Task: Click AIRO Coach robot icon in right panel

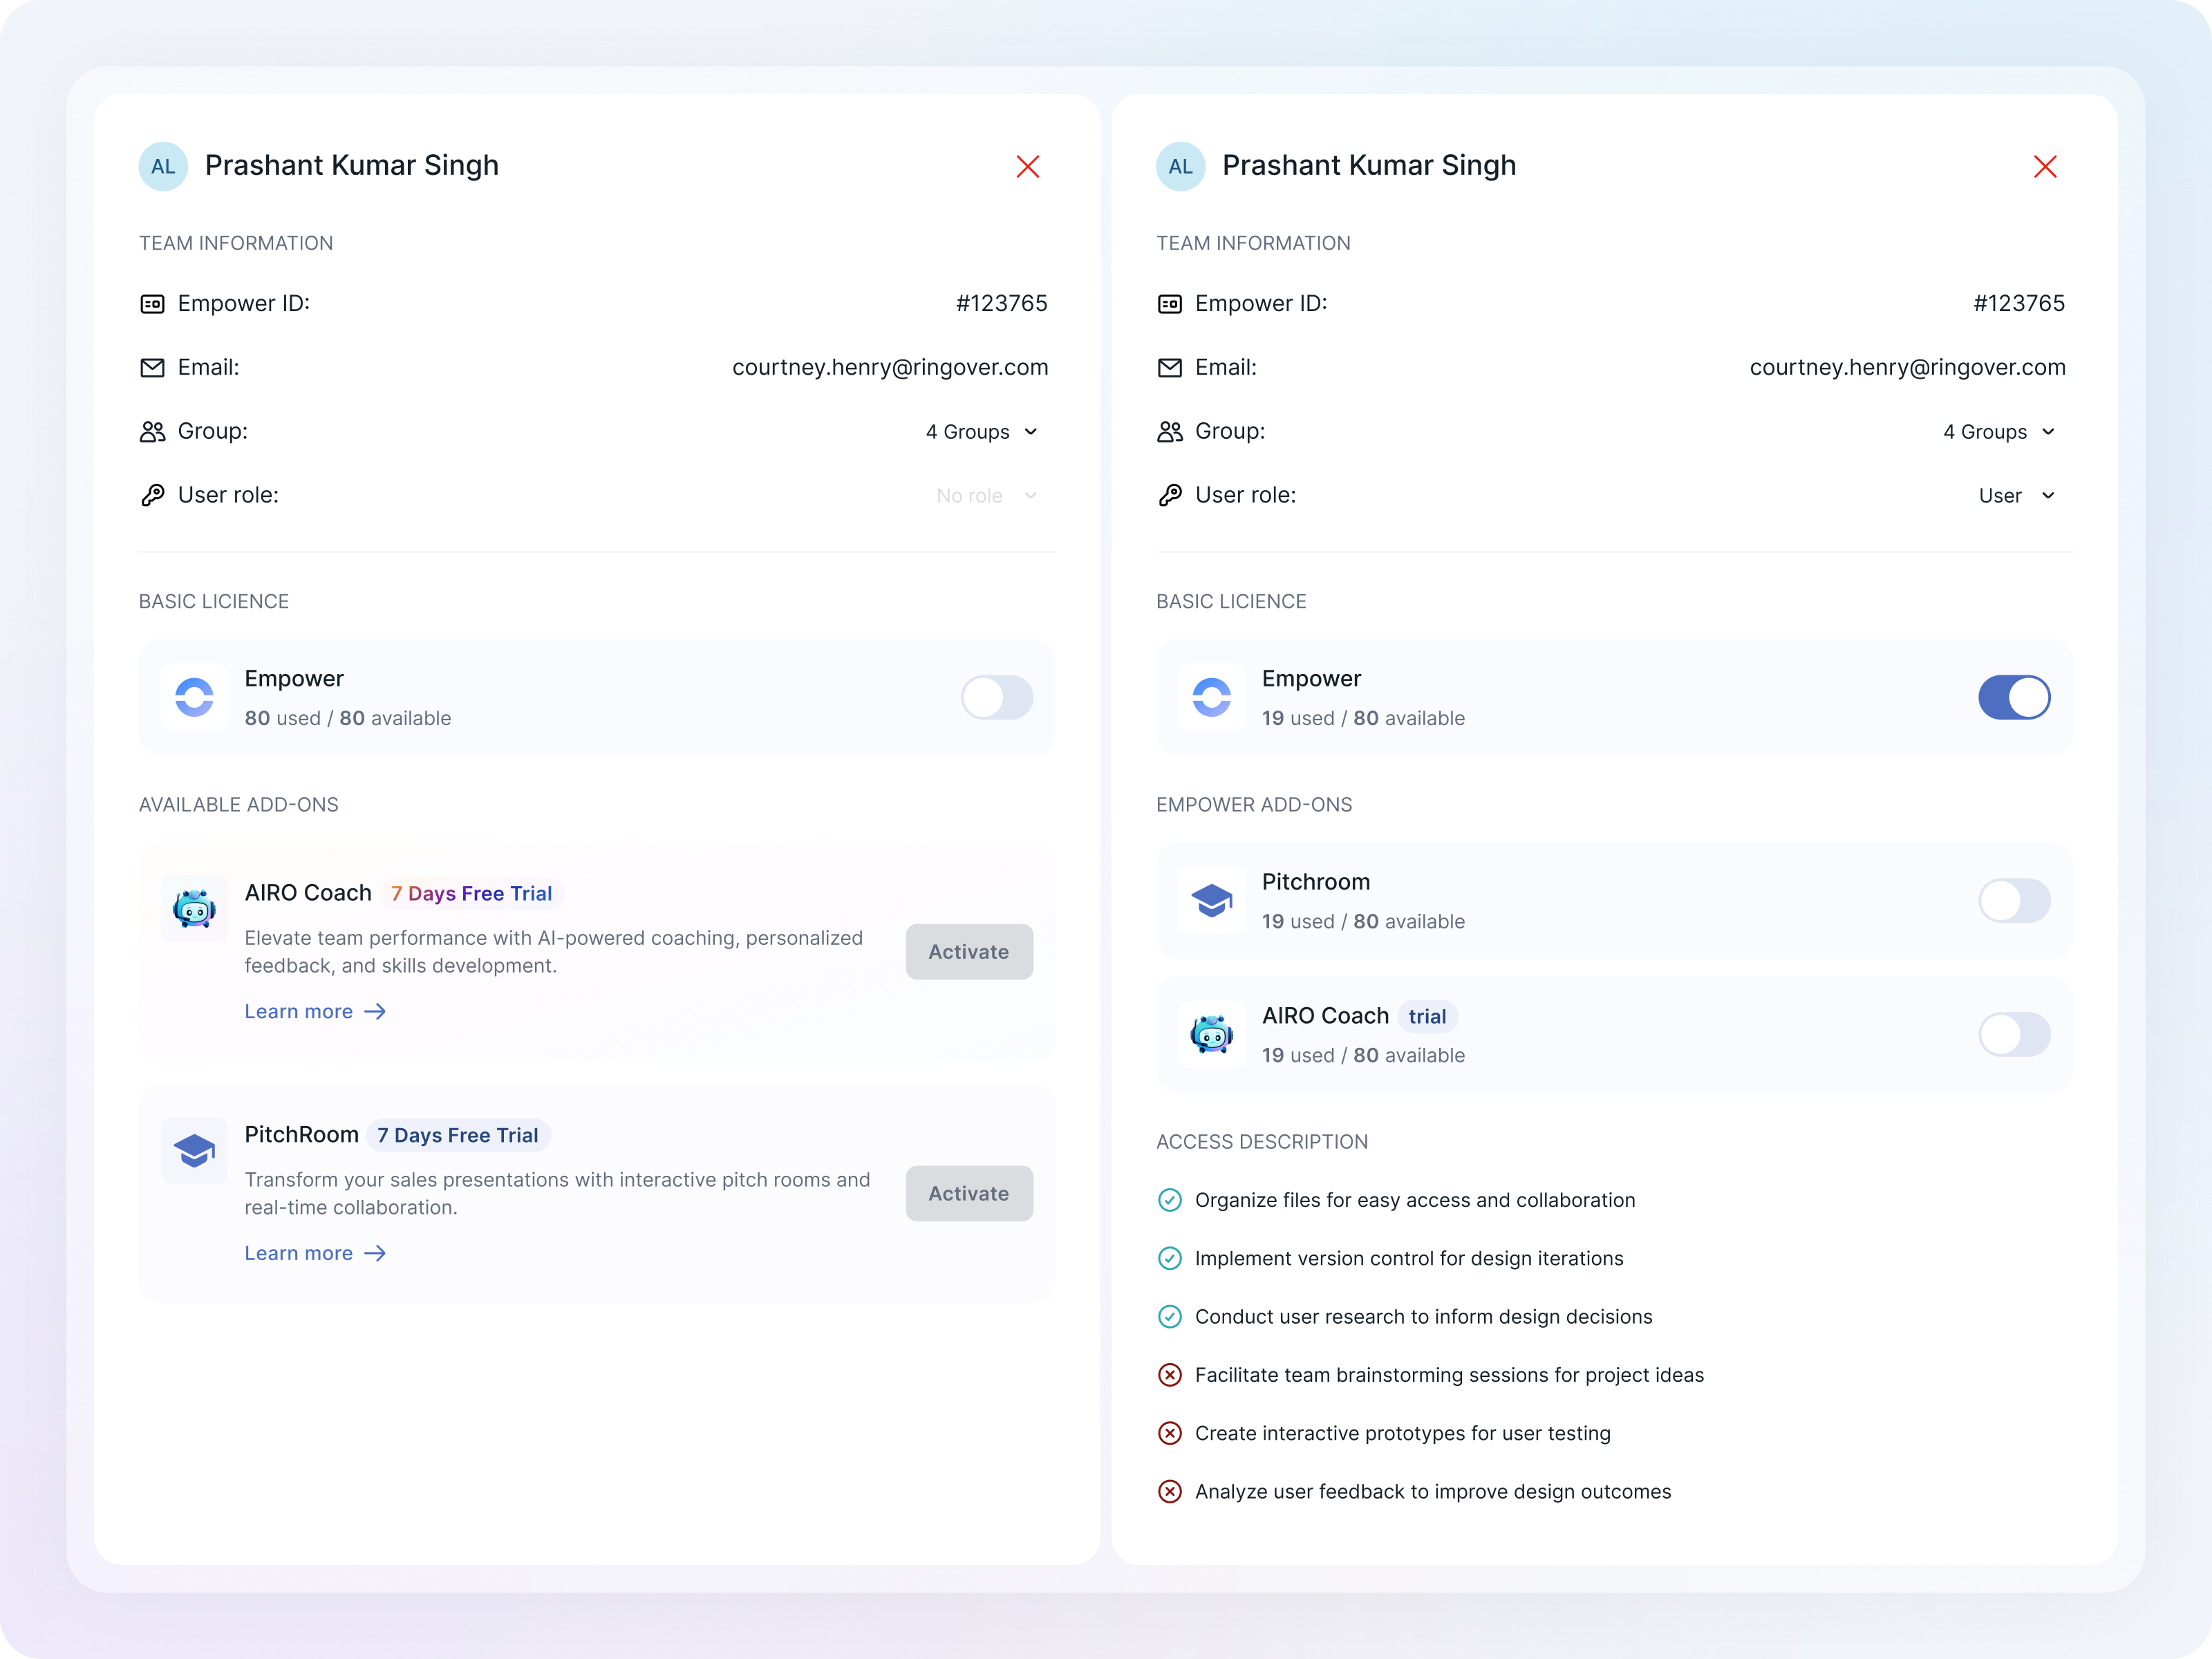Action: tap(1211, 1034)
